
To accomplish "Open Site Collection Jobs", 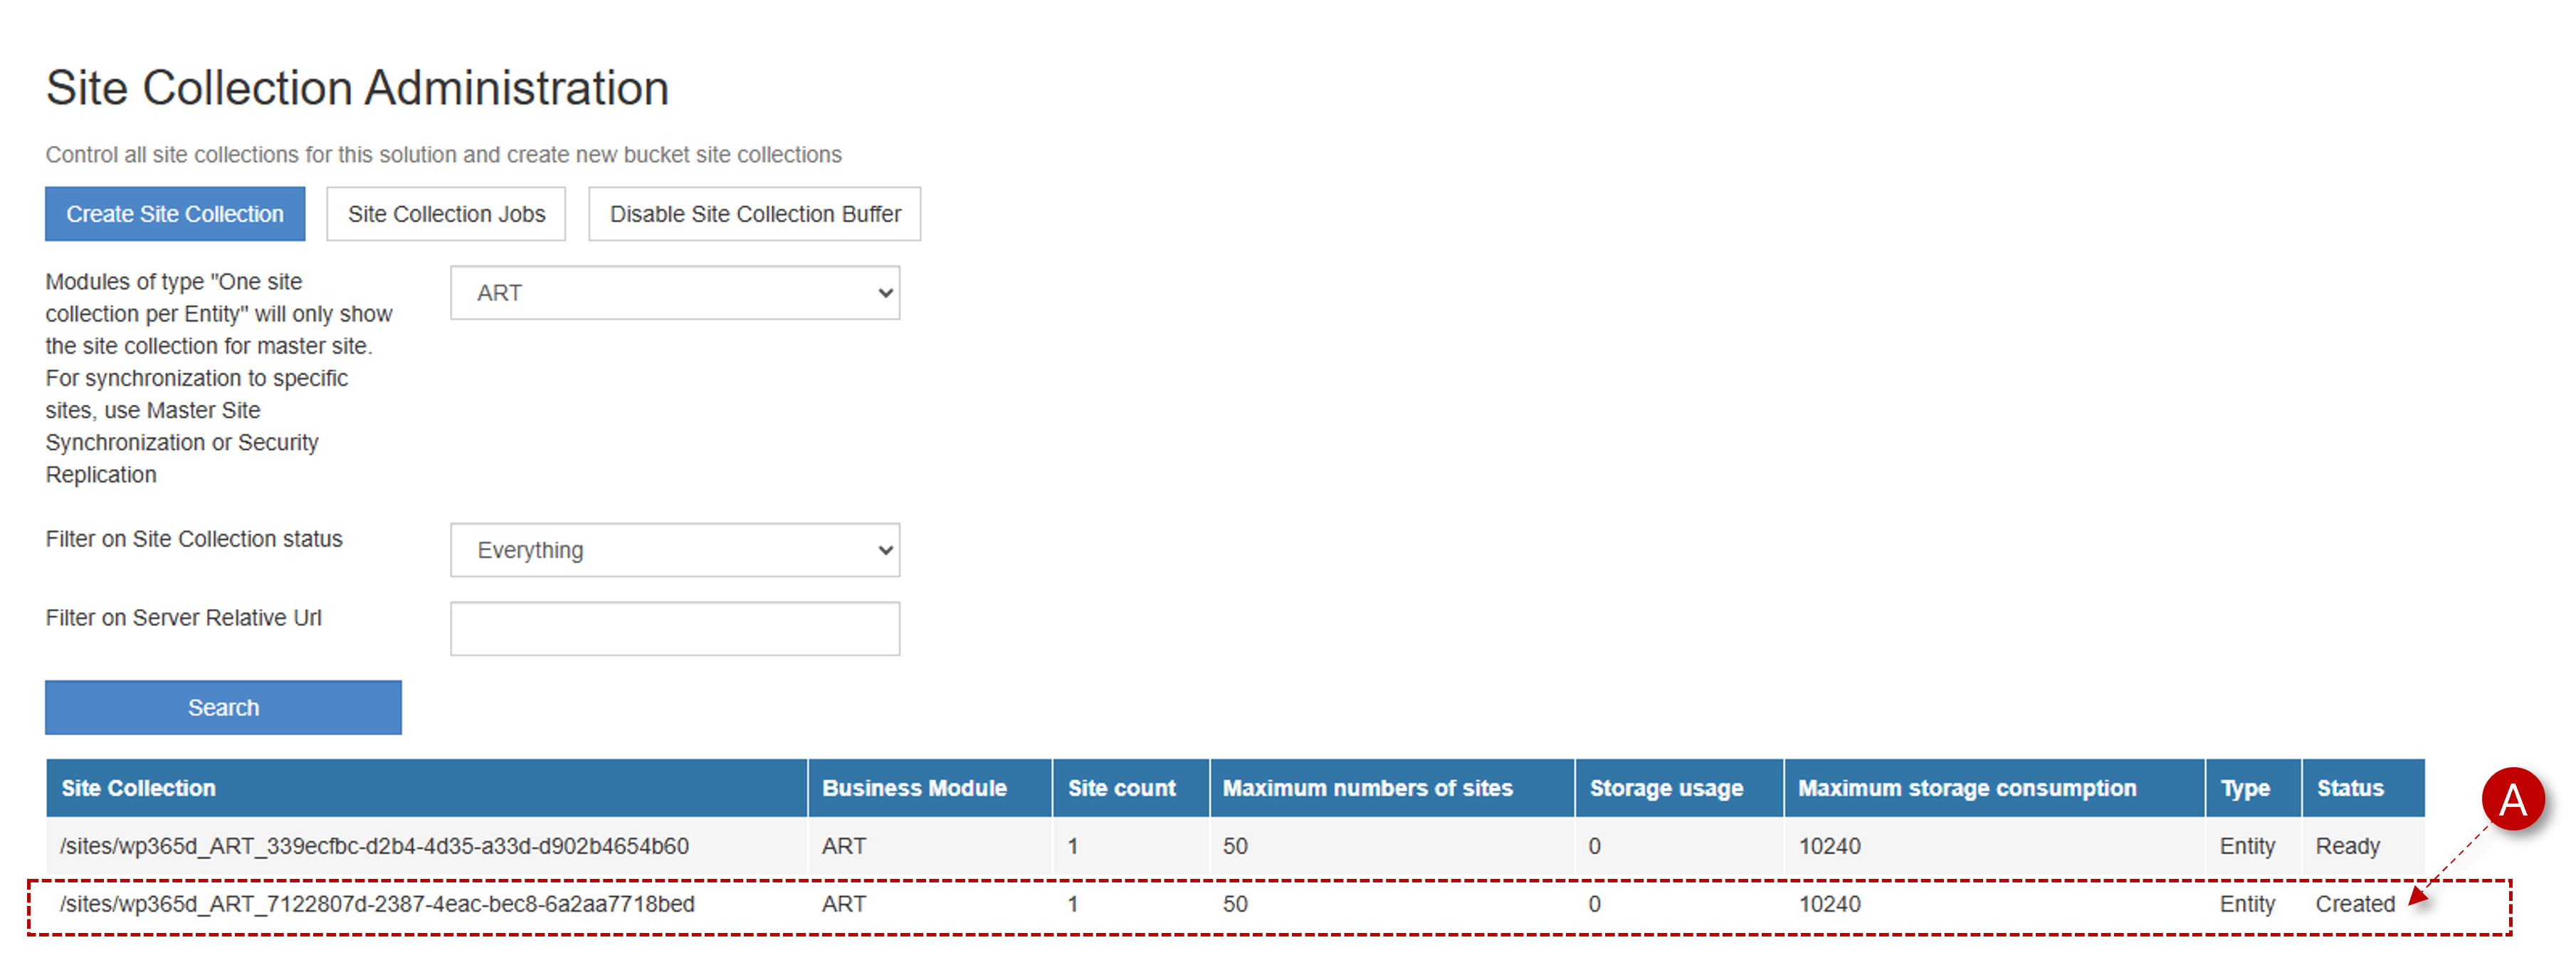I will (x=446, y=214).
